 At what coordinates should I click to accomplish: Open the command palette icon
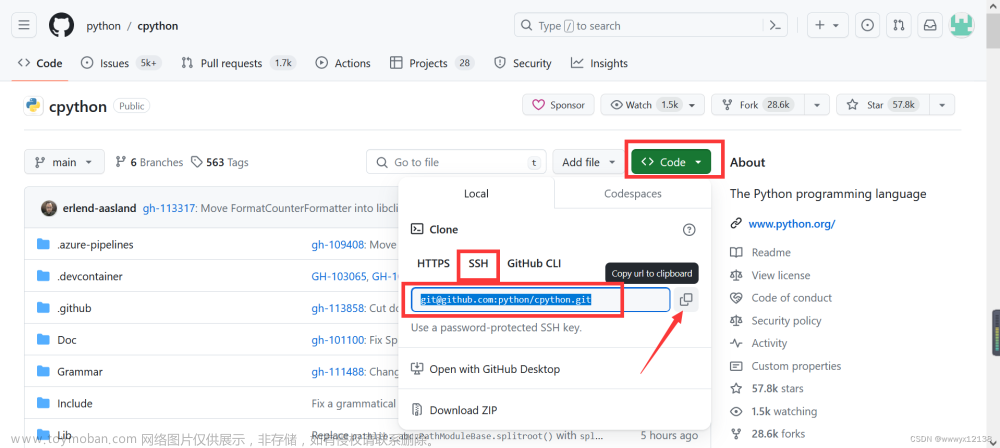pyautogui.click(x=775, y=26)
